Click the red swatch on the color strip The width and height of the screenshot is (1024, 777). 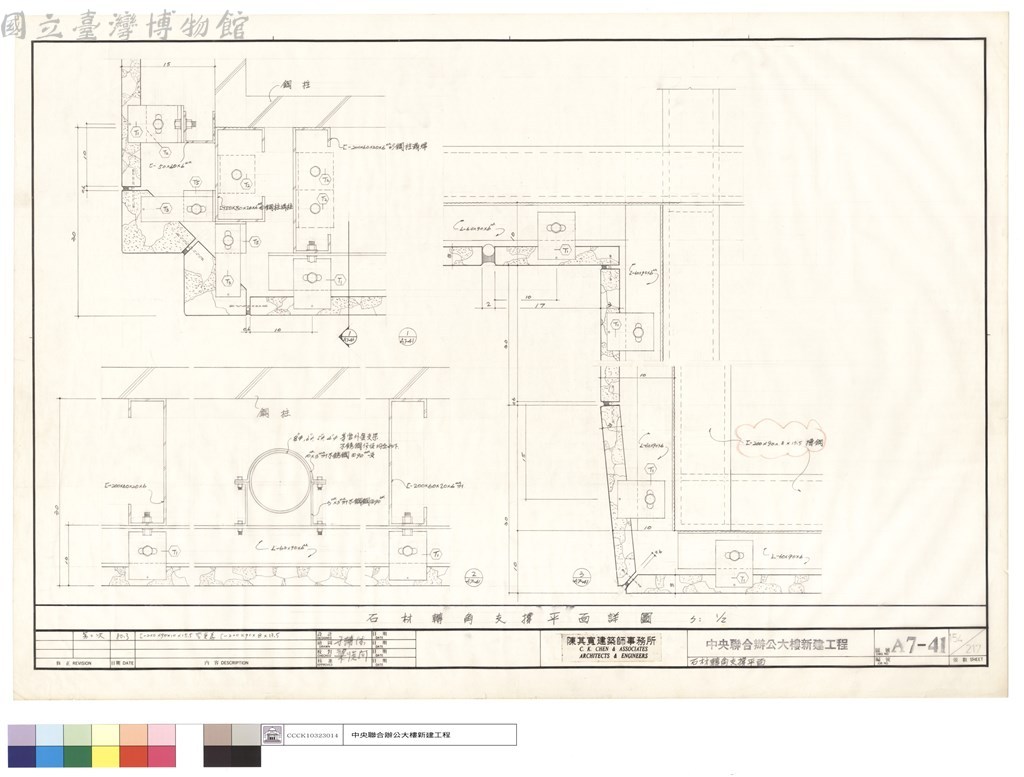(133, 756)
